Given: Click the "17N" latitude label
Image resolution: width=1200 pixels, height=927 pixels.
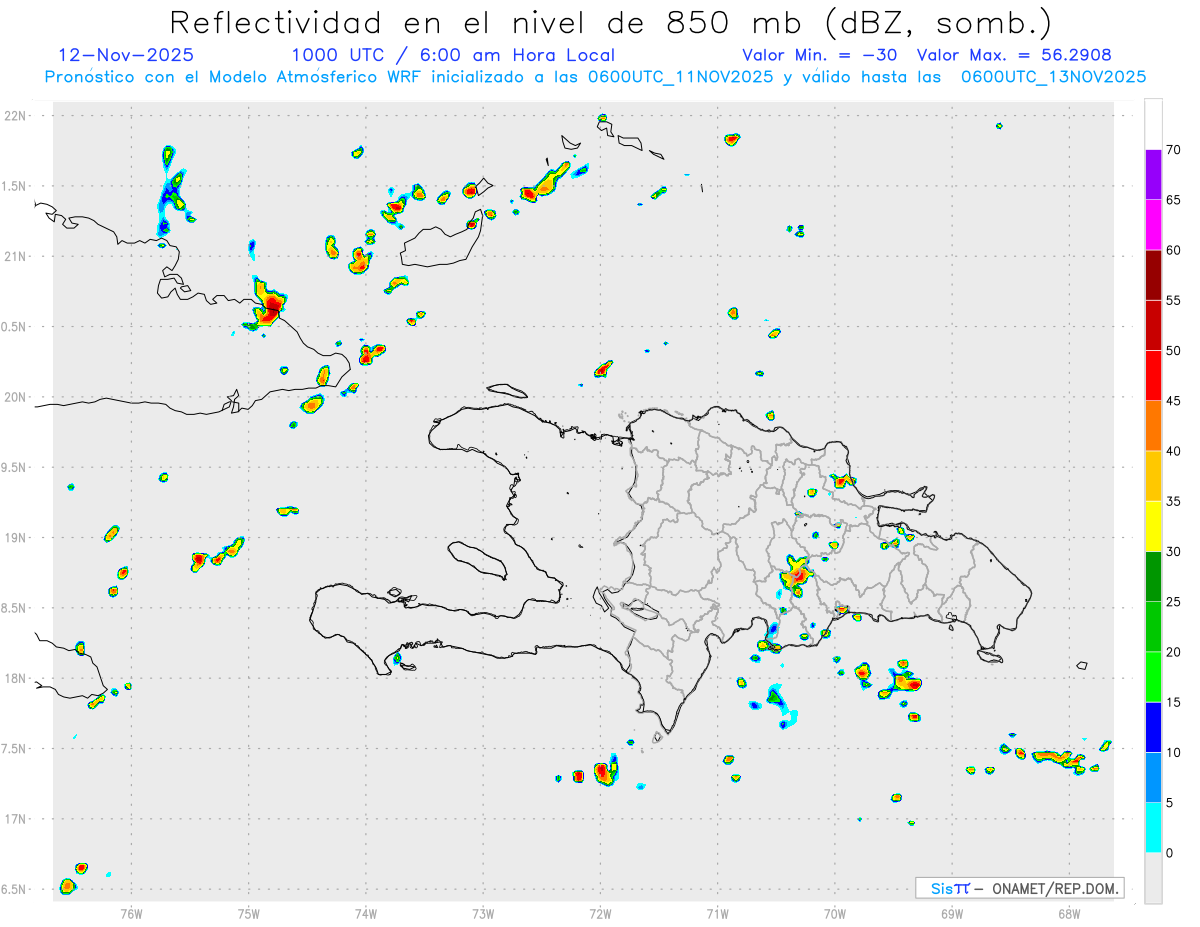Looking at the screenshot, I should click(x=17, y=819).
